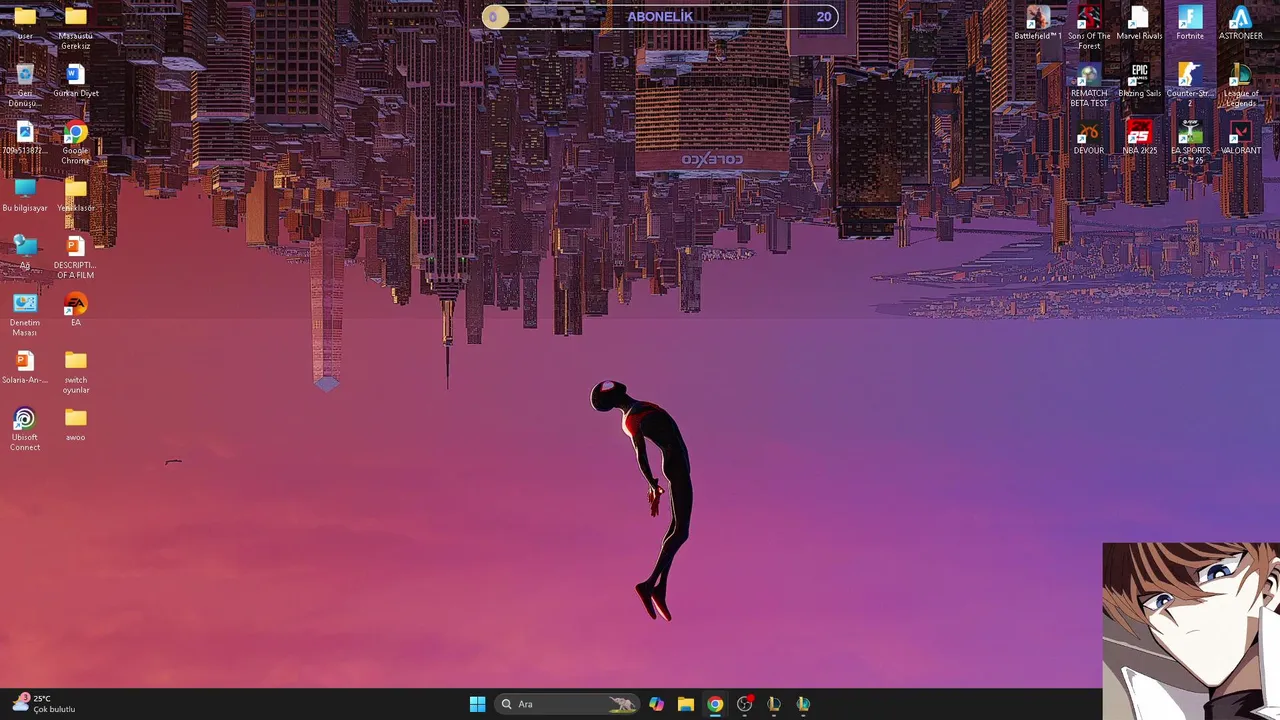Screen dimensions: 1280x720
Task: Open the switch oyunlar folder
Action: pyautogui.click(x=75, y=372)
